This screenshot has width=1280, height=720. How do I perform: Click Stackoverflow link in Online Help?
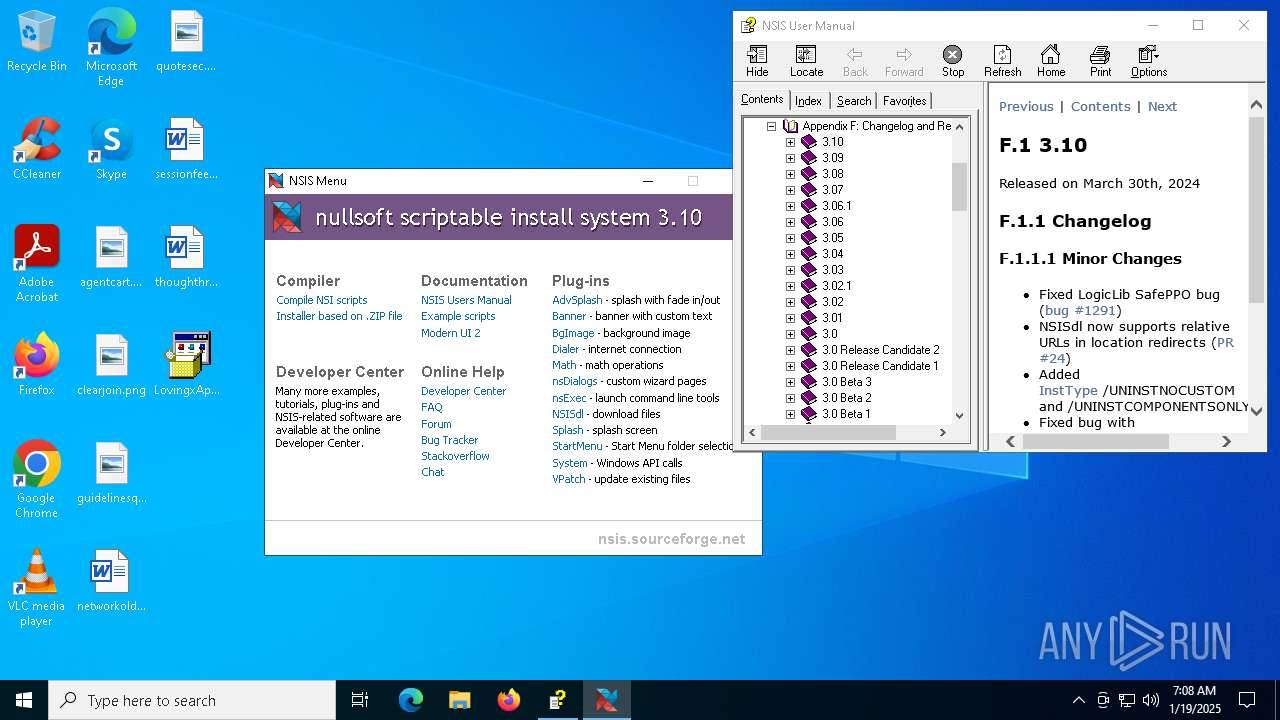coord(455,456)
